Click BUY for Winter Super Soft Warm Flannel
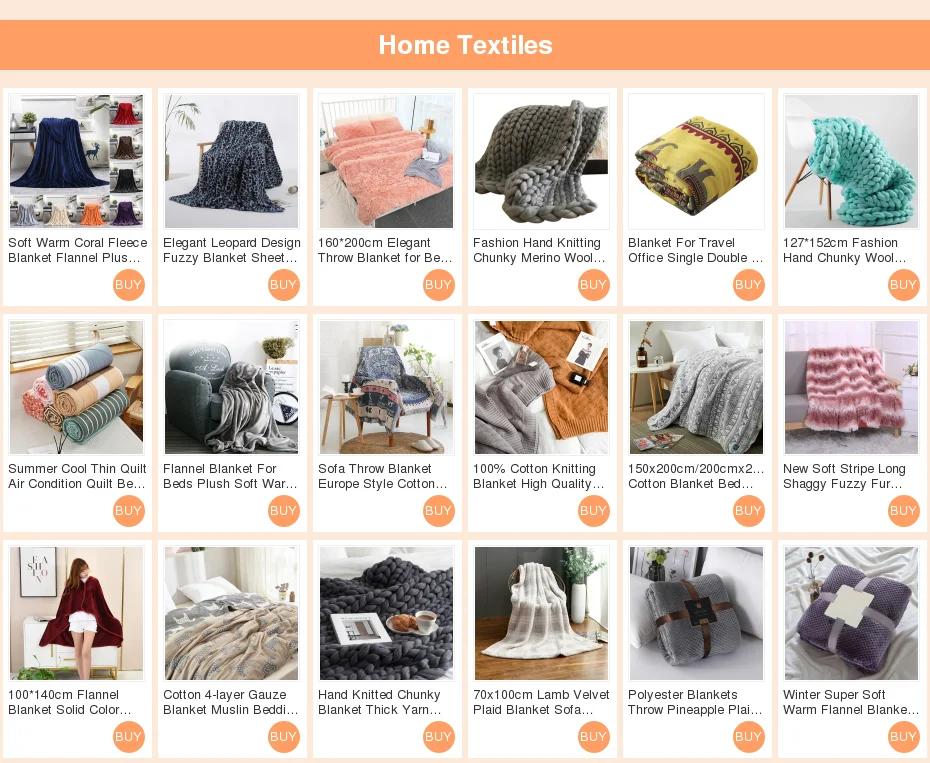 [903, 737]
